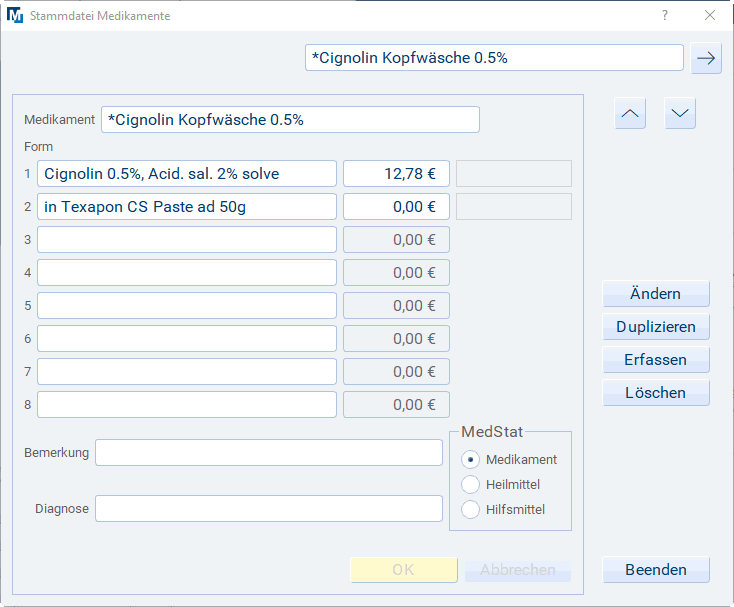Click the Diagnose input field
The width and height of the screenshot is (734, 607).
[269, 509]
